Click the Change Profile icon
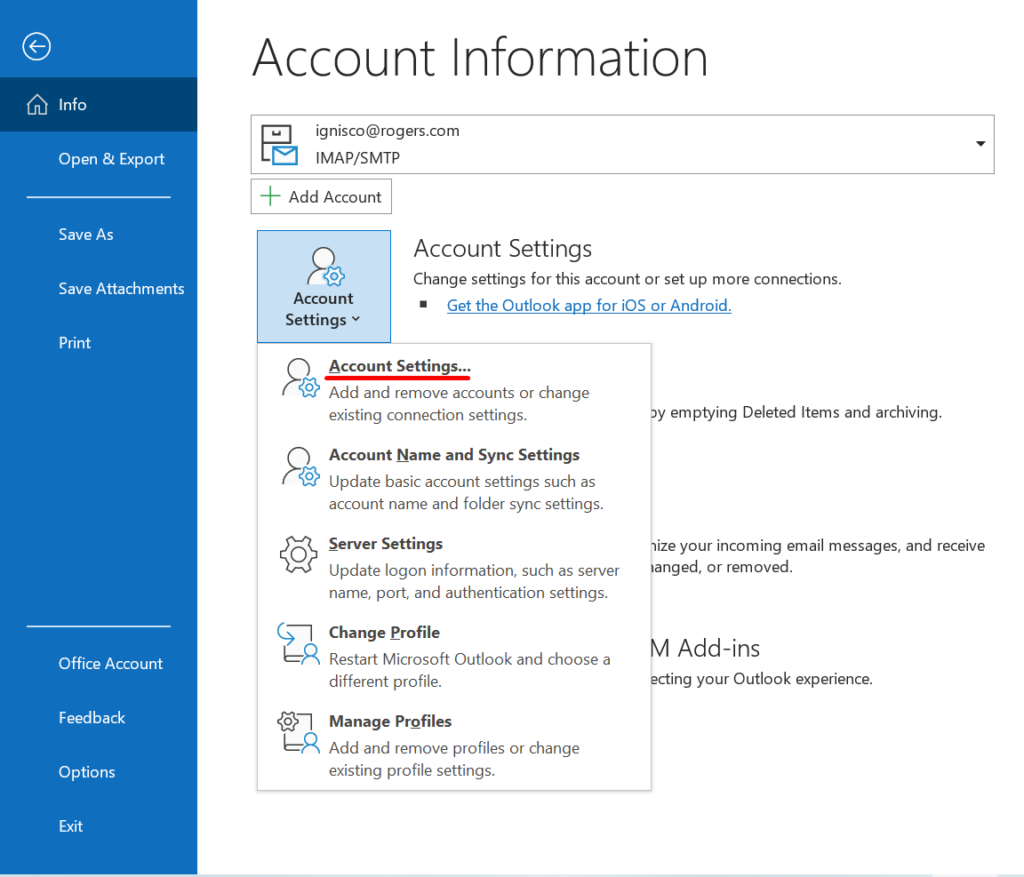The width and height of the screenshot is (1024, 877). click(298, 644)
